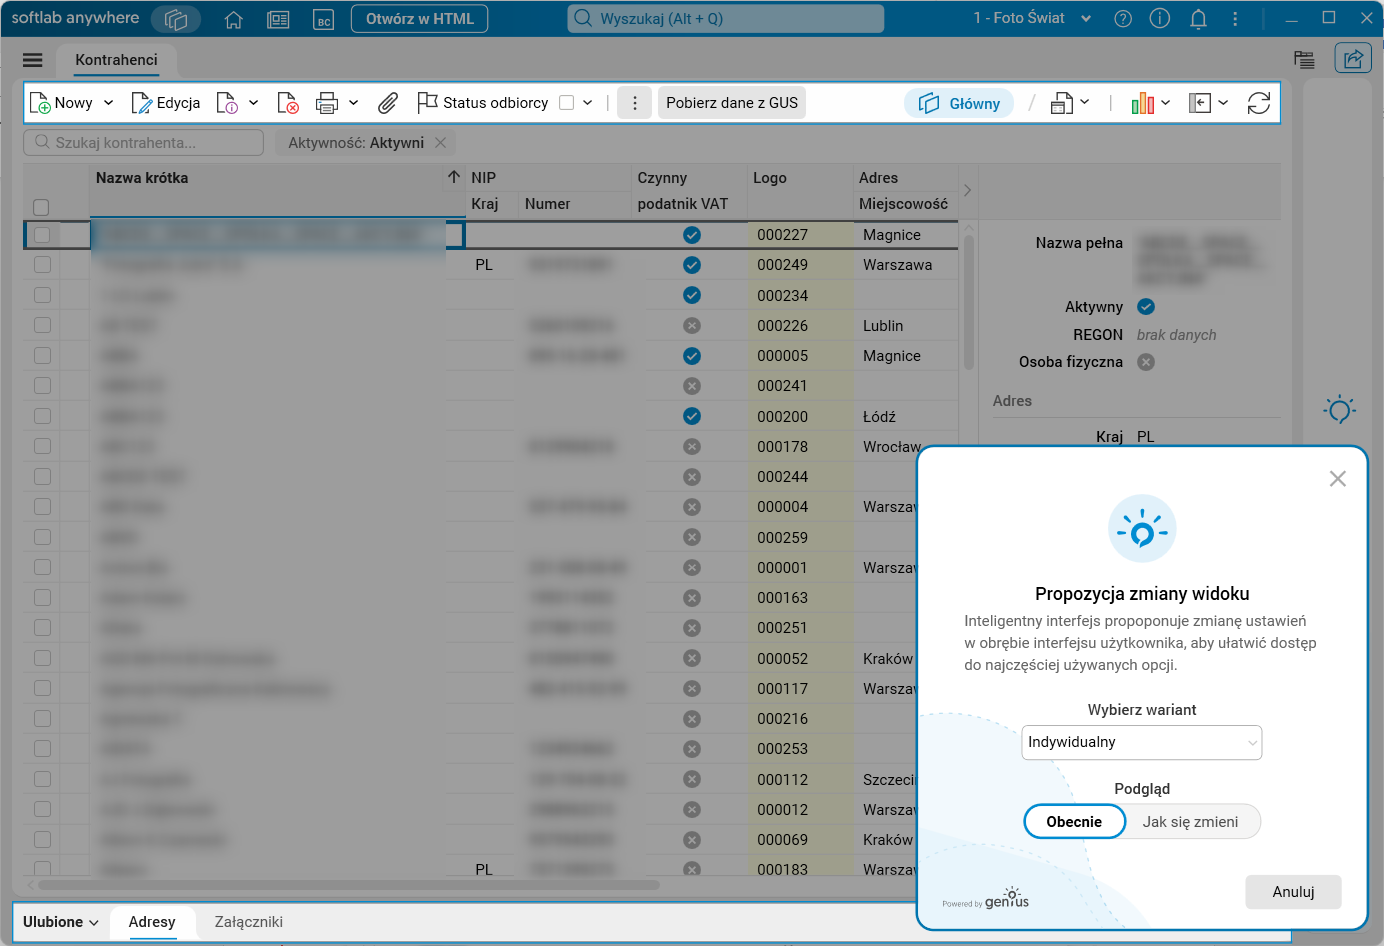
Task: Expand the Ulubione dropdown
Action: pyautogui.click(x=61, y=922)
